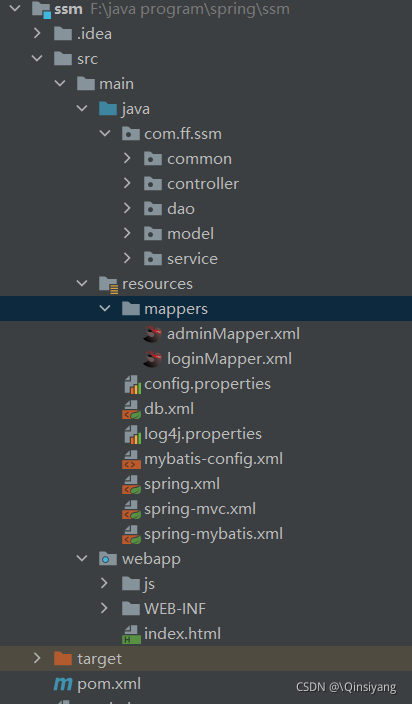Select the loginMapper.xml file name
Screen dimensions: 412x704
pyautogui.click(x=229, y=359)
